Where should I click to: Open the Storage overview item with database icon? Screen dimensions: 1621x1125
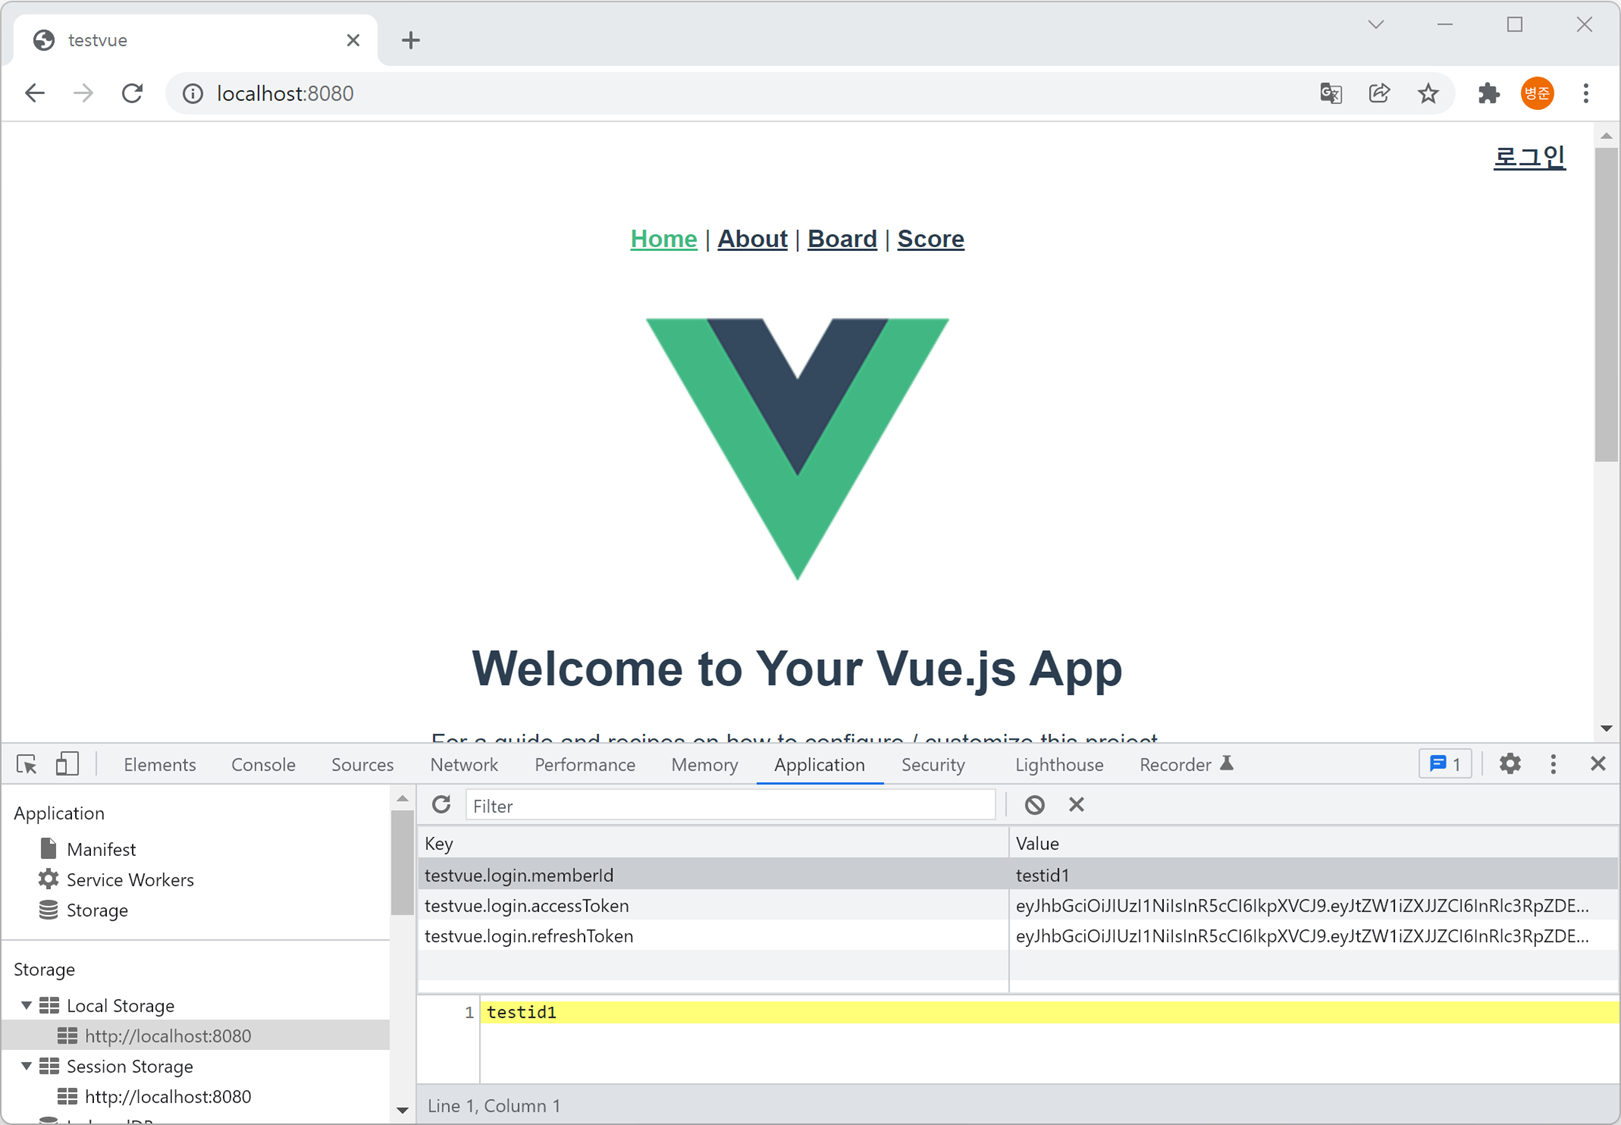pyautogui.click(x=97, y=910)
